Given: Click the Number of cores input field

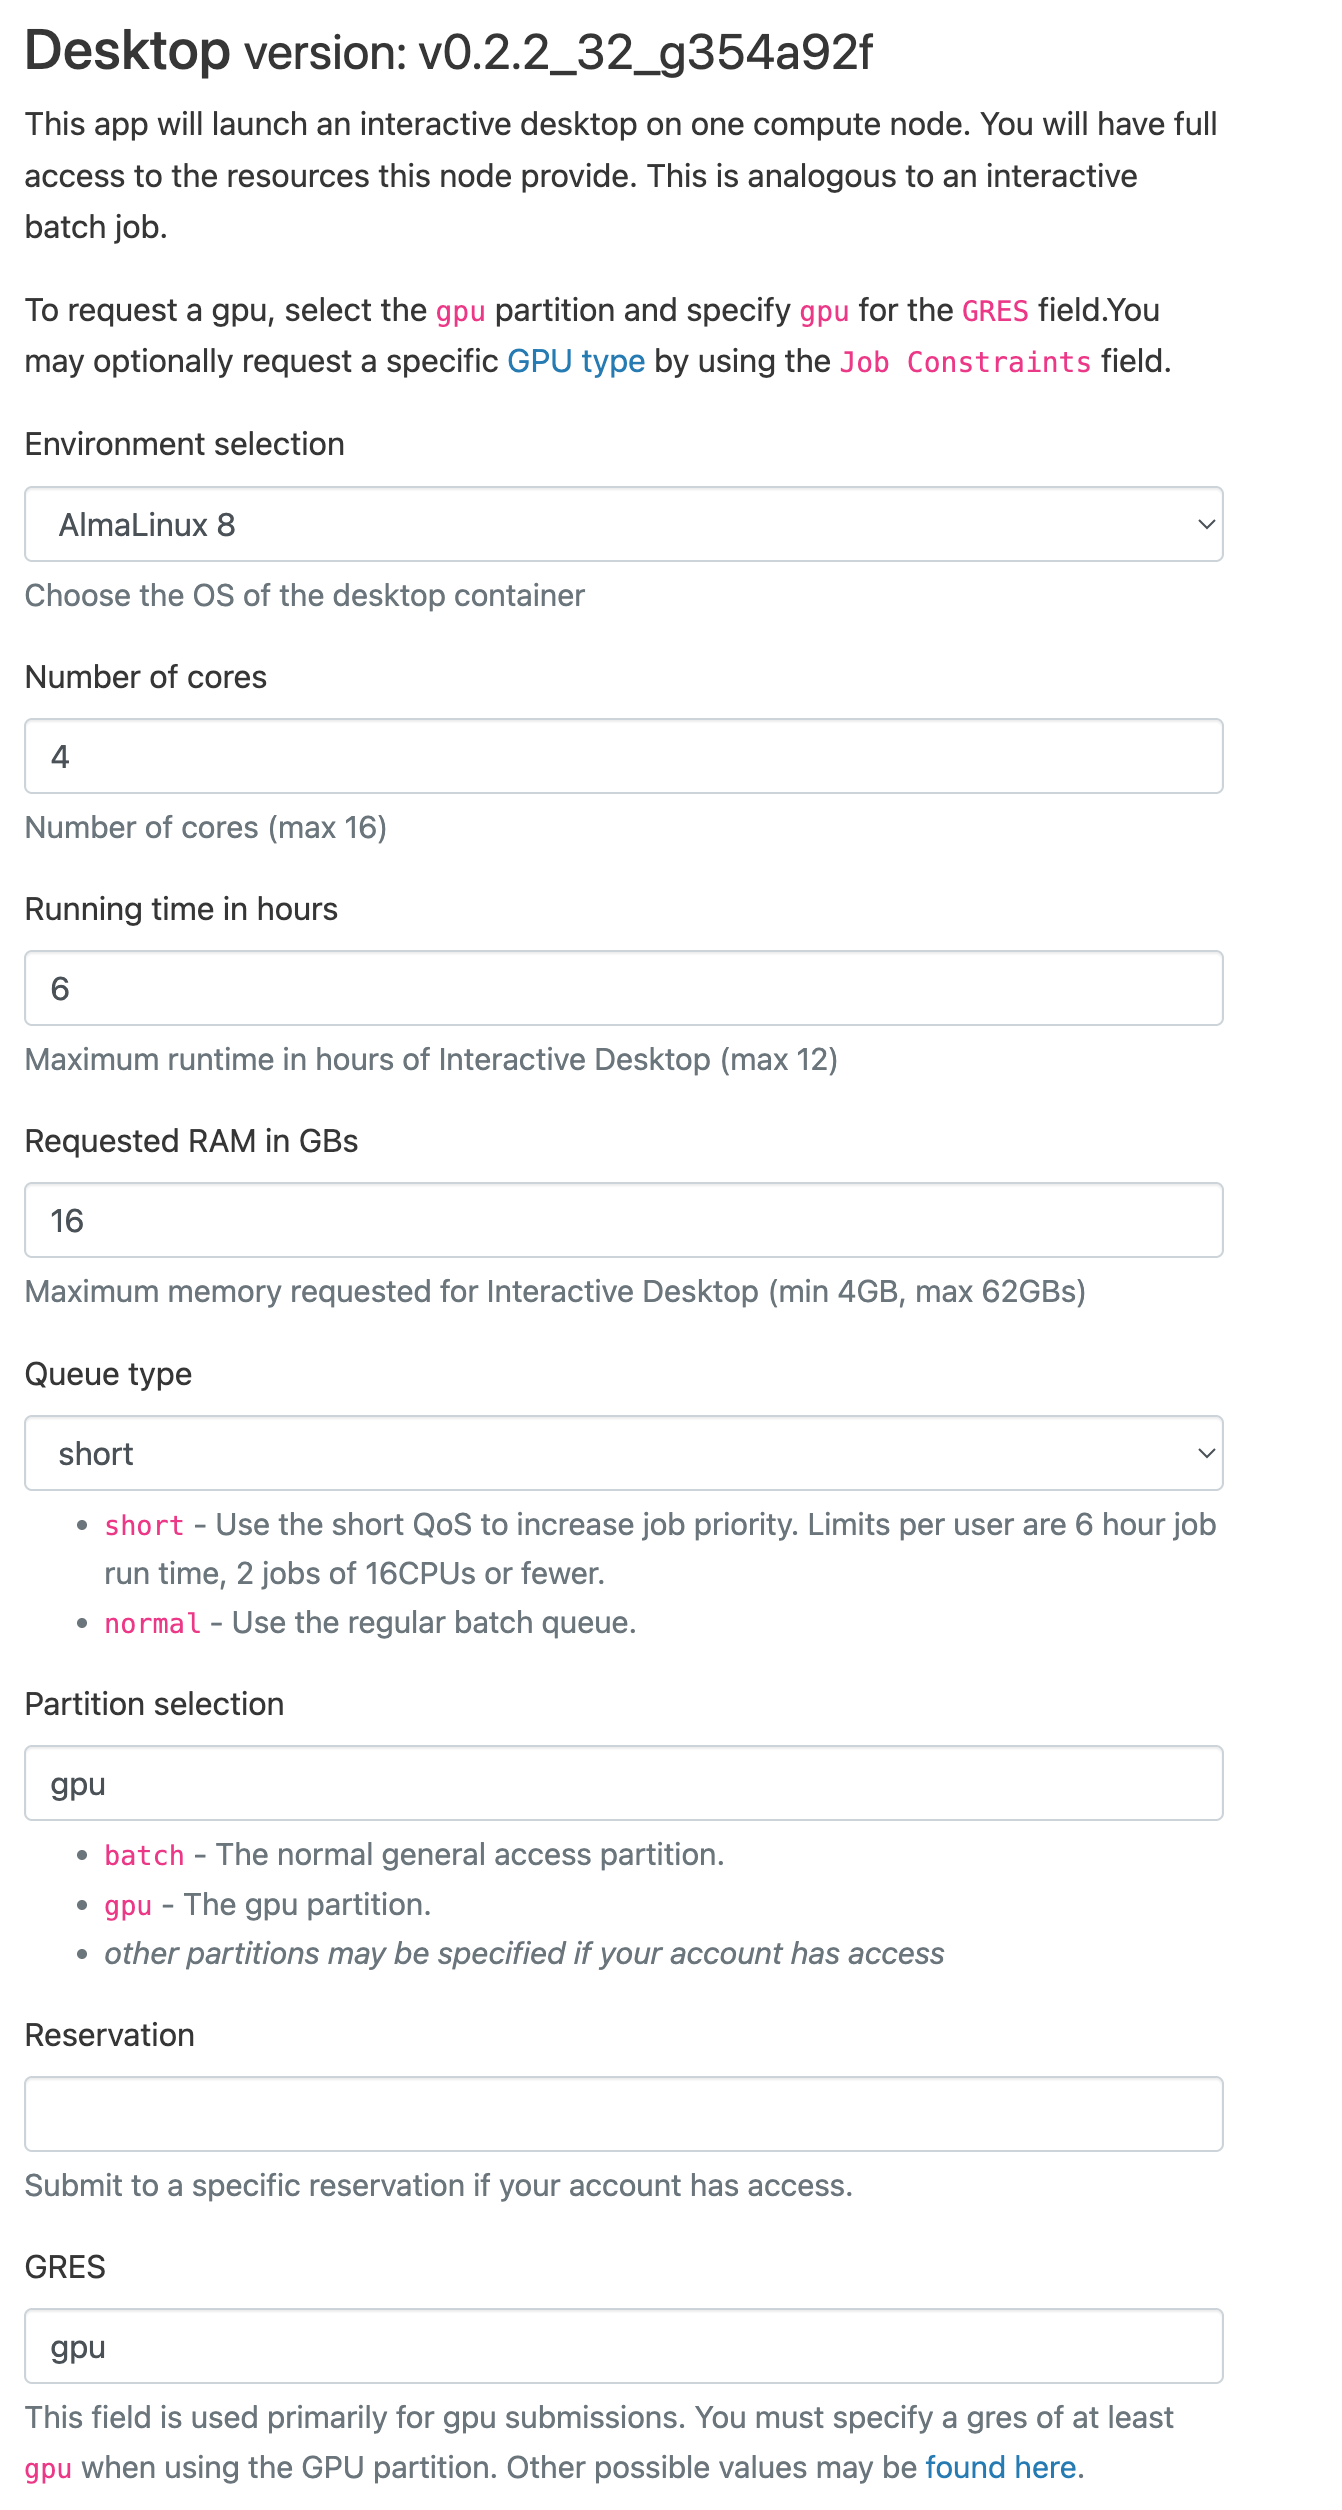Looking at the screenshot, I should [x=623, y=756].
